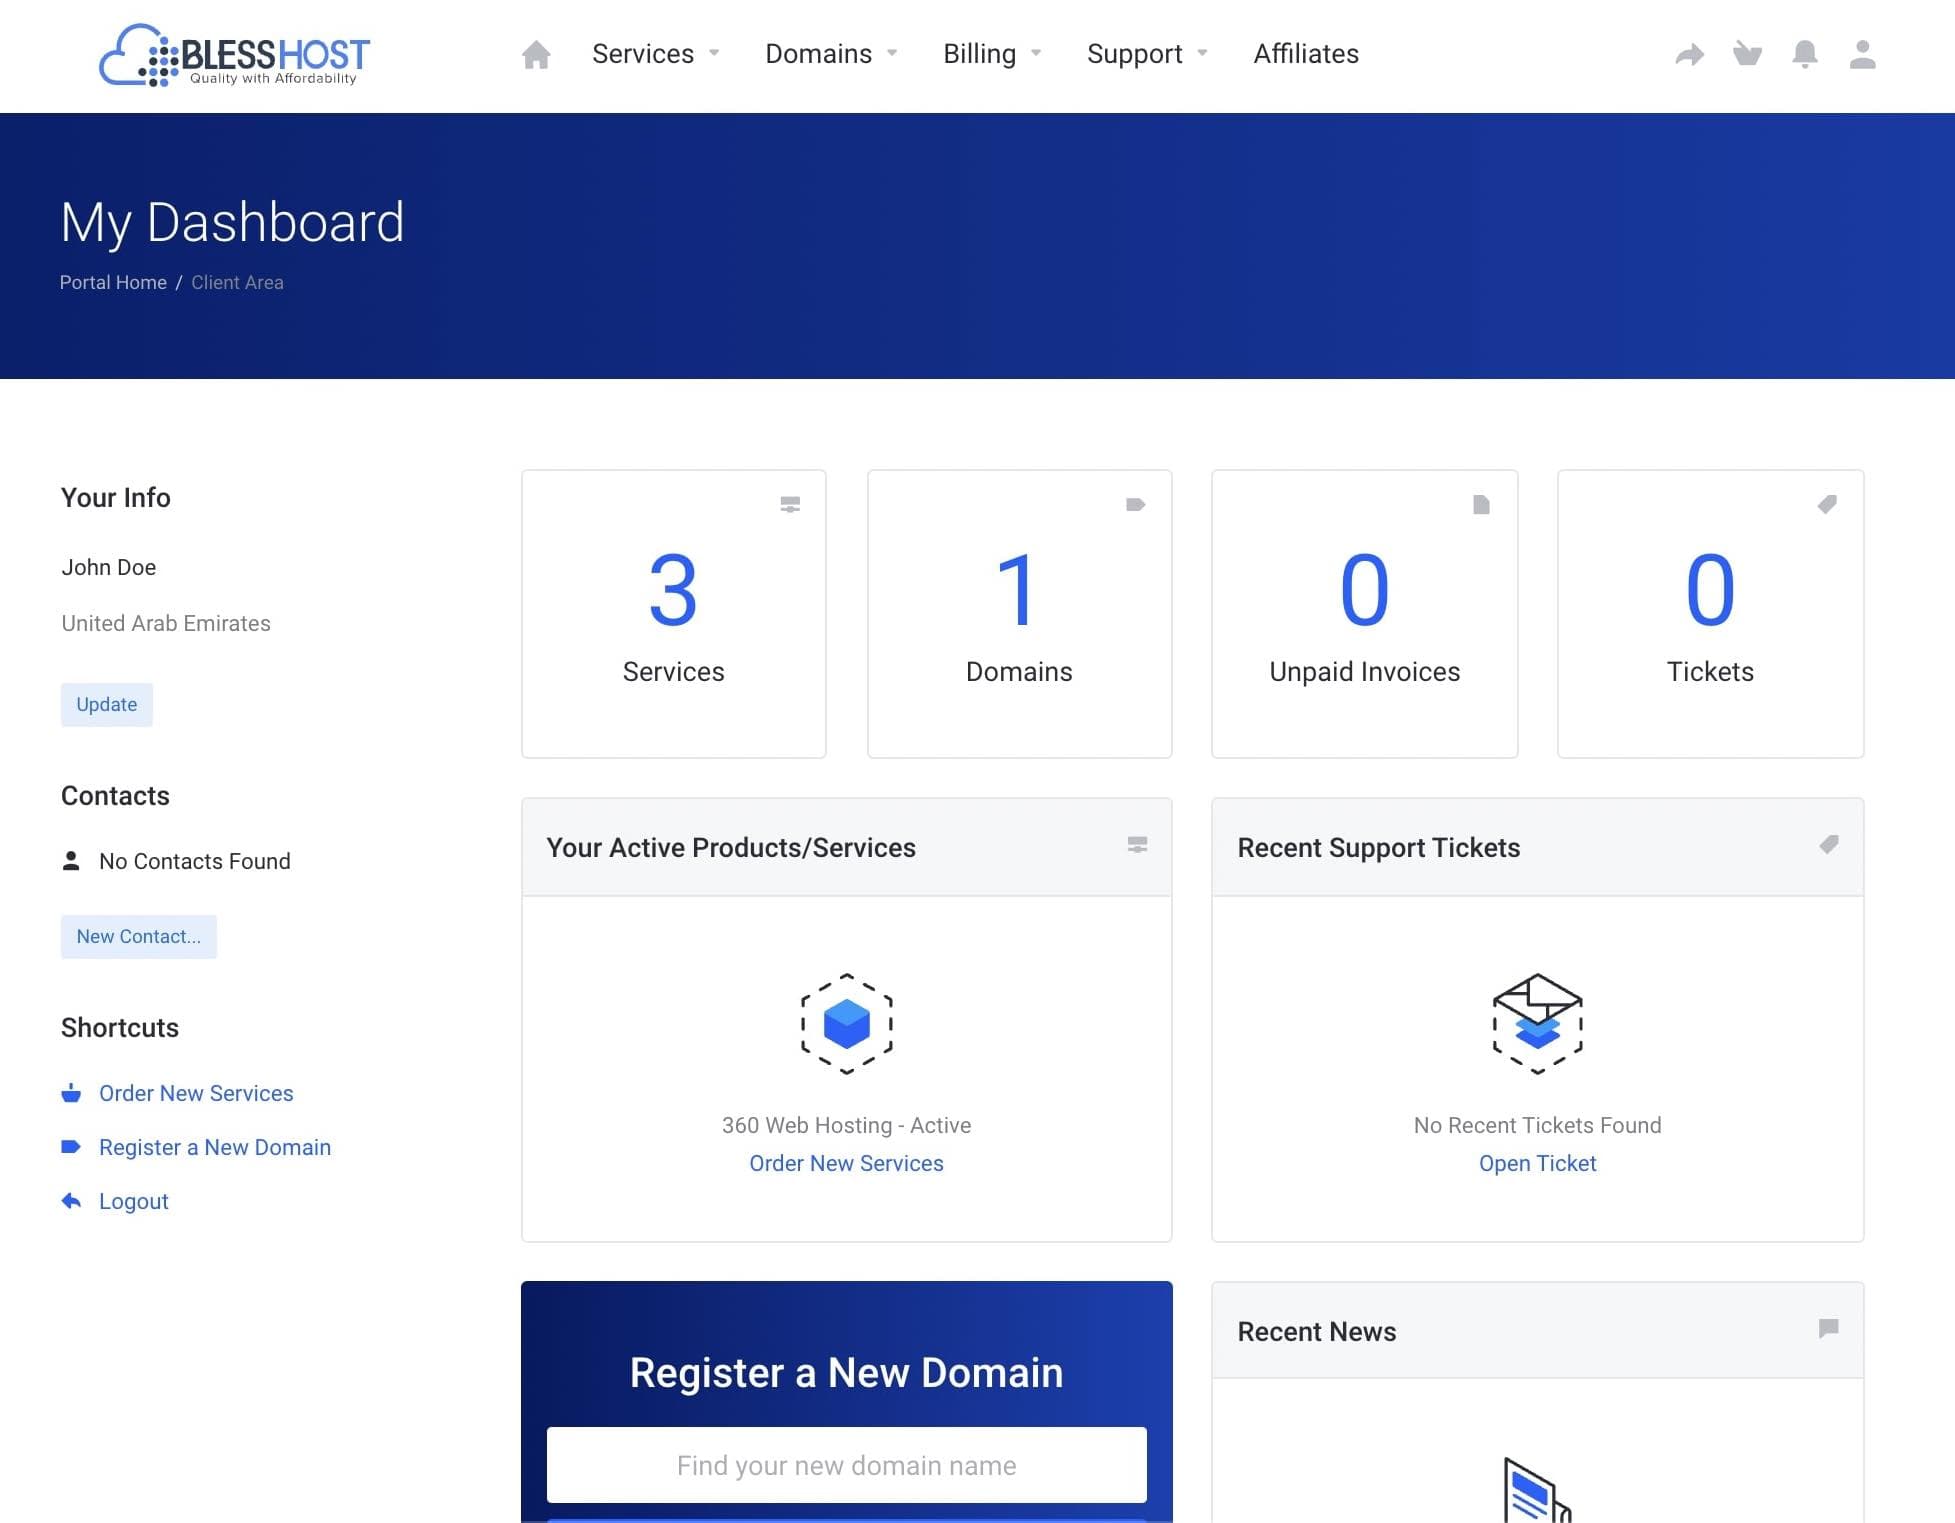The image size is (1955, 1523).
Task: Click the Register a New Domain link
Action: coord(214,1147)
